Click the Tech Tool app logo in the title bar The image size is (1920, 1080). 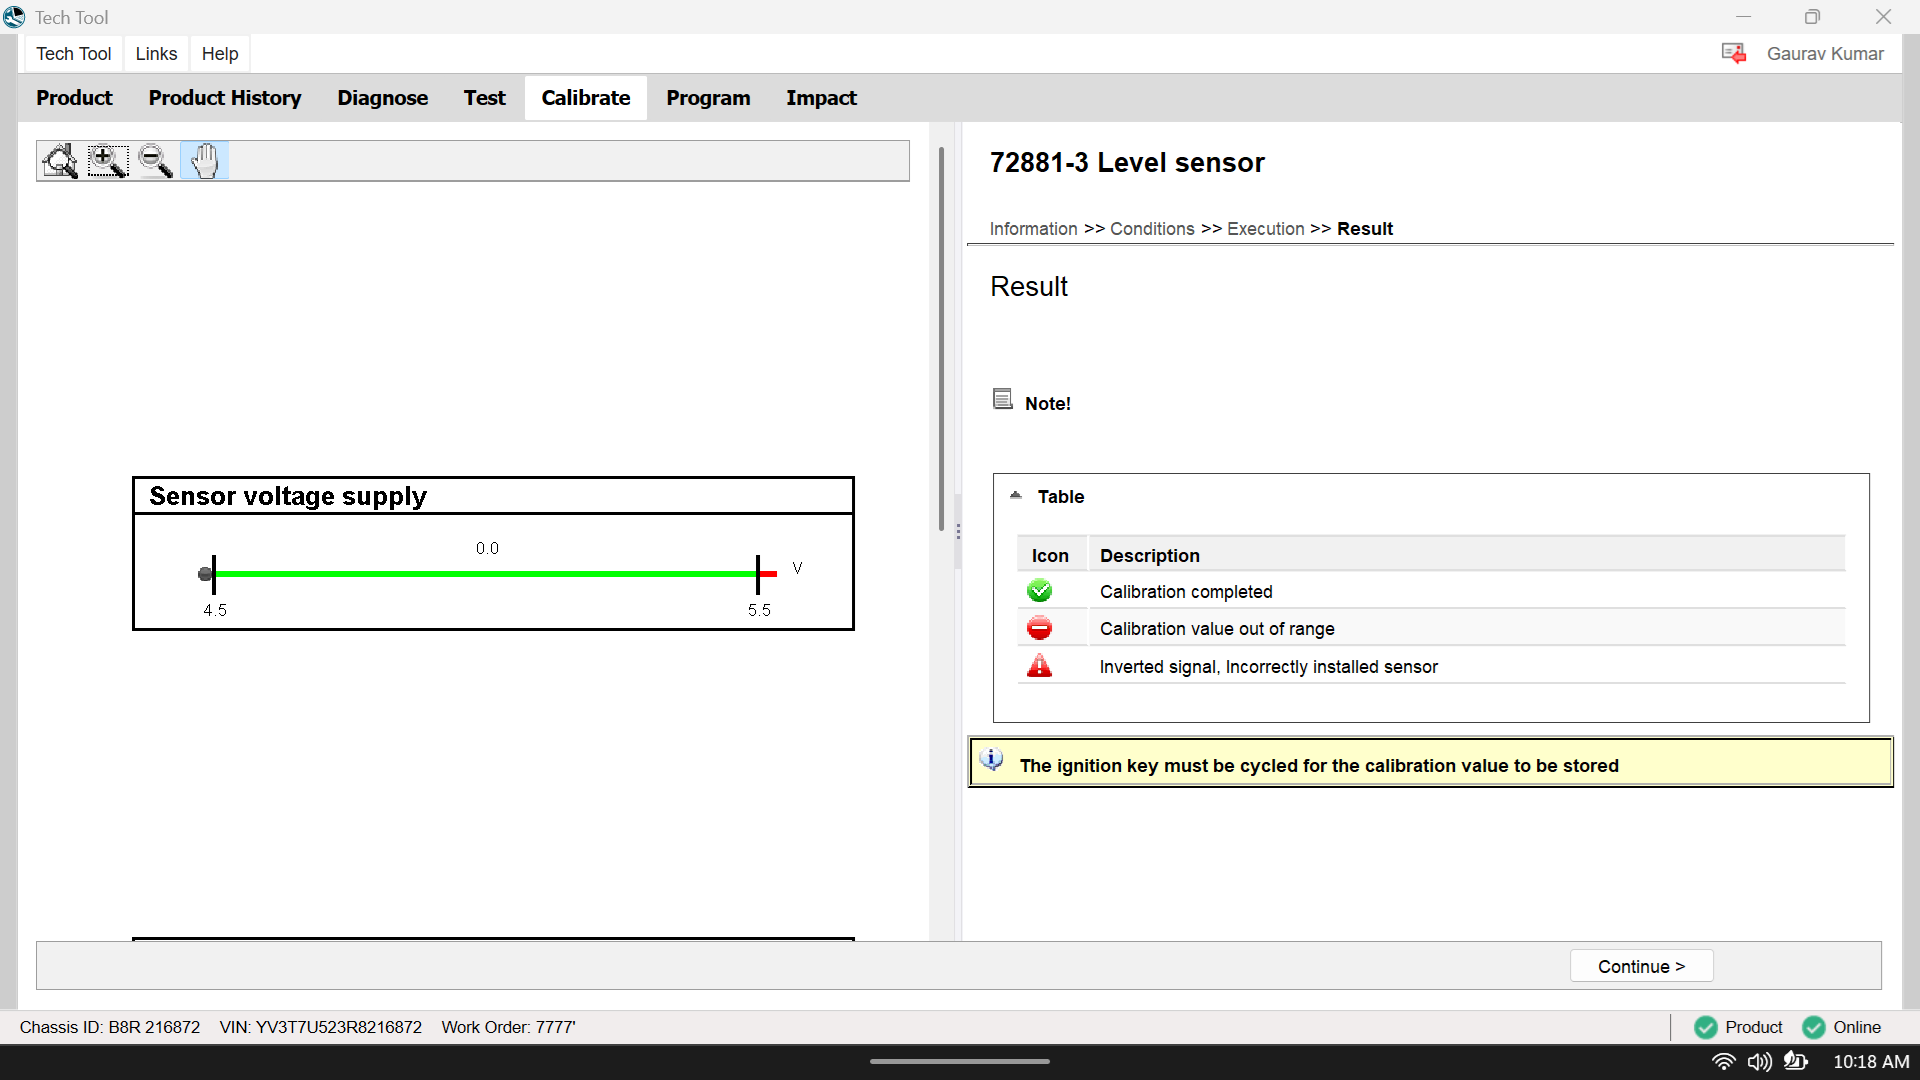14,17
